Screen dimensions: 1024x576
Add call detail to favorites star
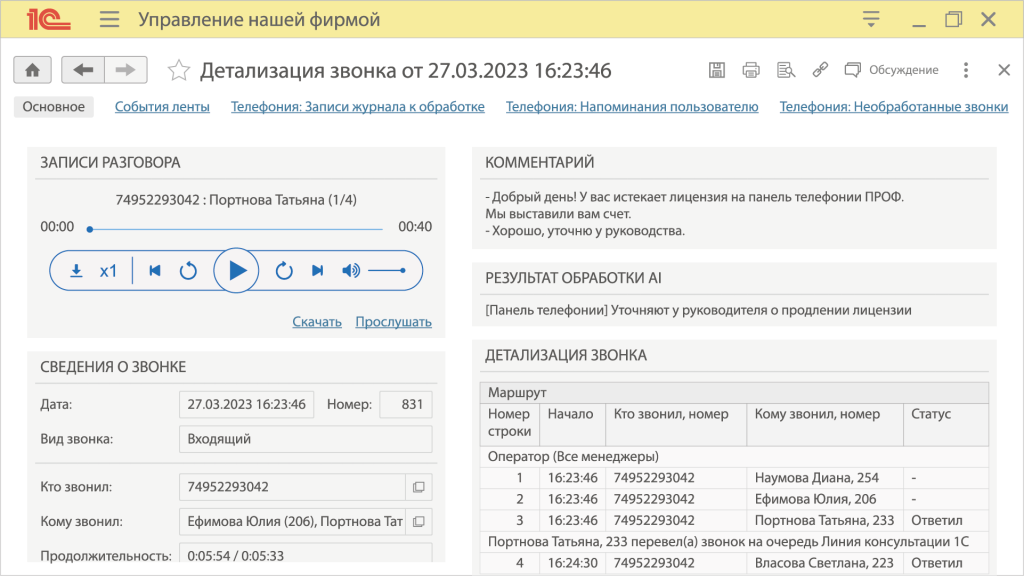(179, 70)
